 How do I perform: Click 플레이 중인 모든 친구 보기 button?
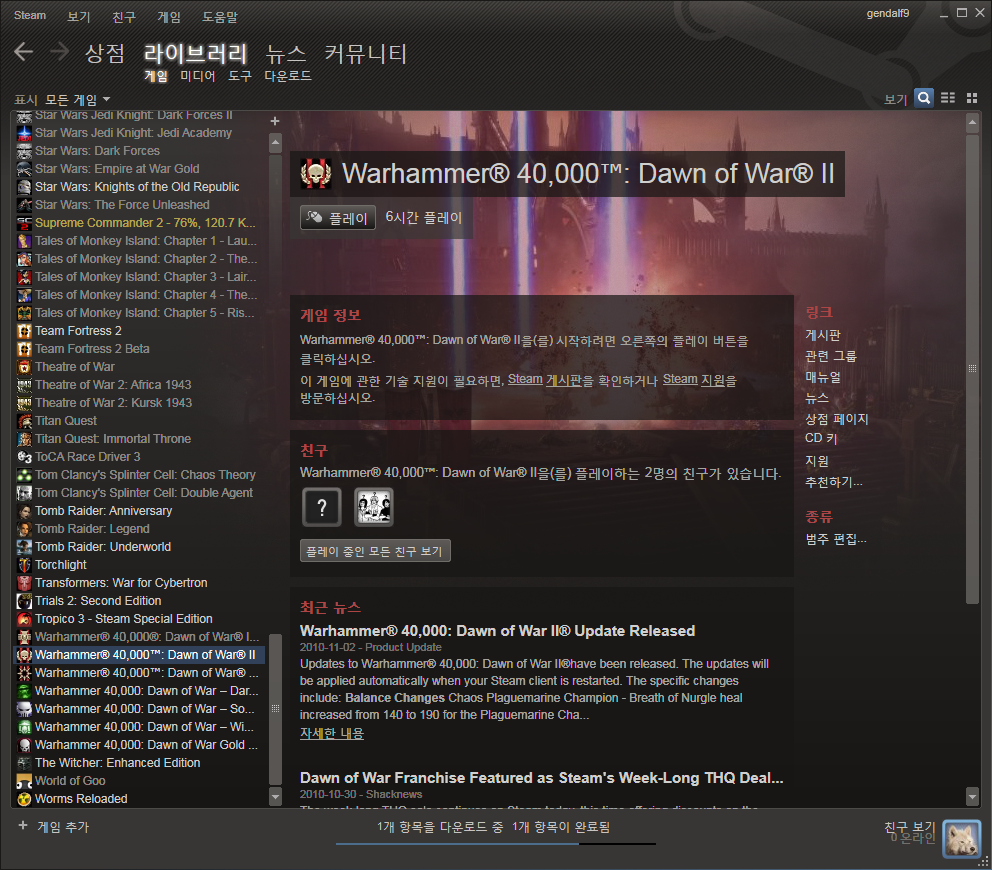click(x=375, y=550)
